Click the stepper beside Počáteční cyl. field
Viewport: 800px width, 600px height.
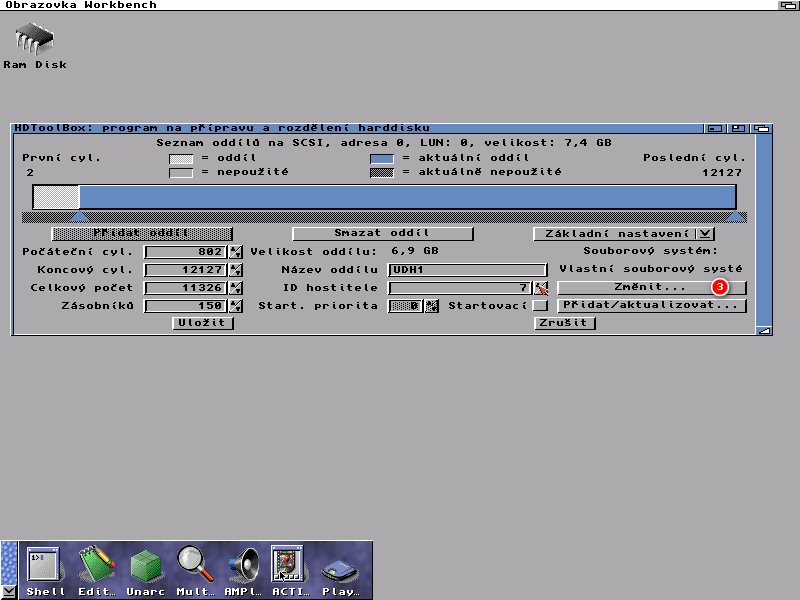click(236, 252)
